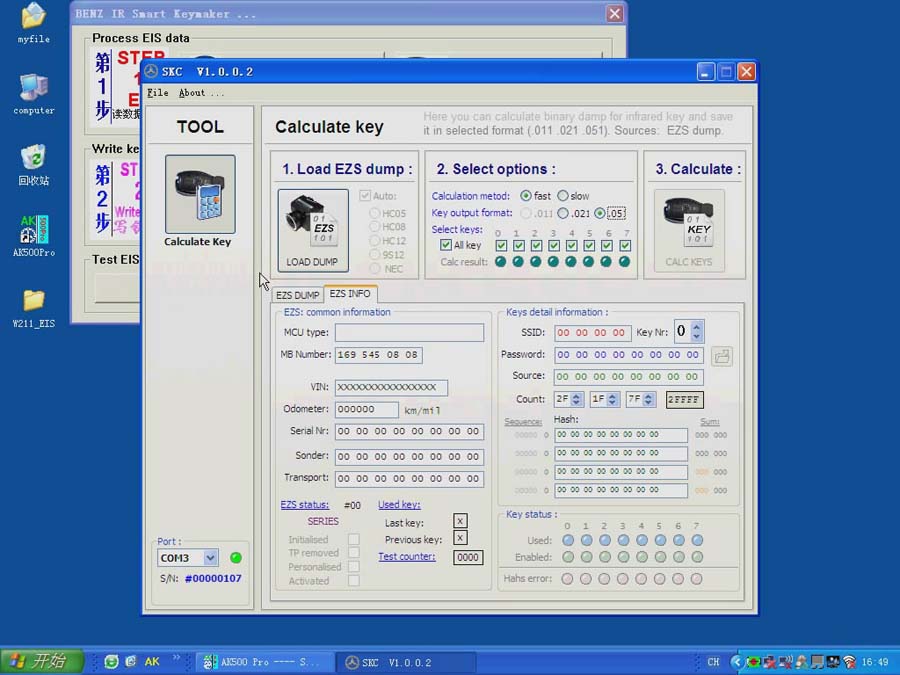Click the Calc result indicator for key 0

pyautogui.click(x=501, y=262)
